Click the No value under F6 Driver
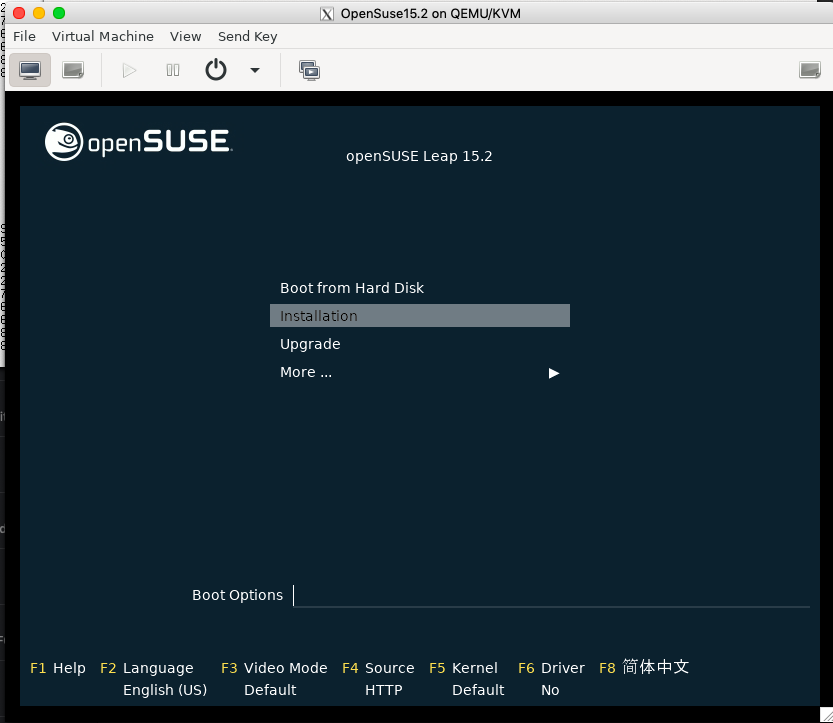833x723 pixels. tap(550, 690)
